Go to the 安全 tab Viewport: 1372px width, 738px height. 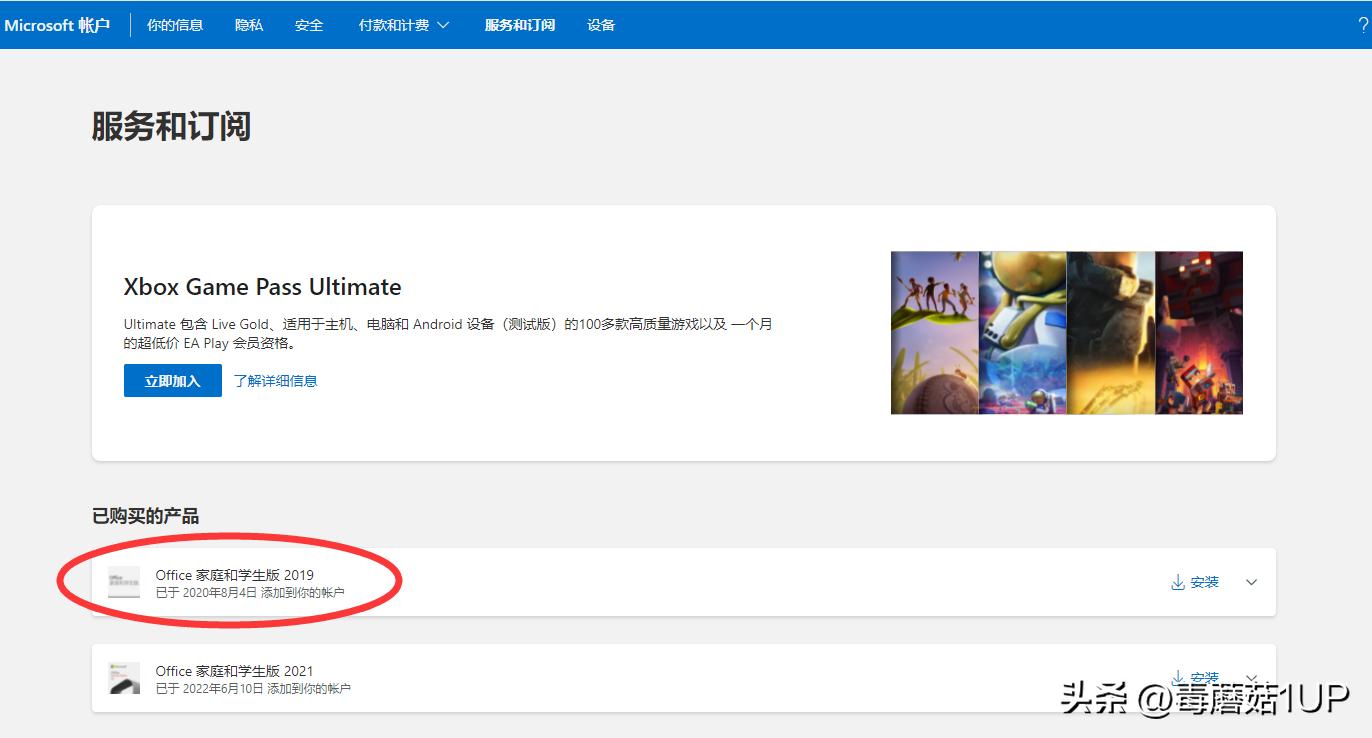308,24
